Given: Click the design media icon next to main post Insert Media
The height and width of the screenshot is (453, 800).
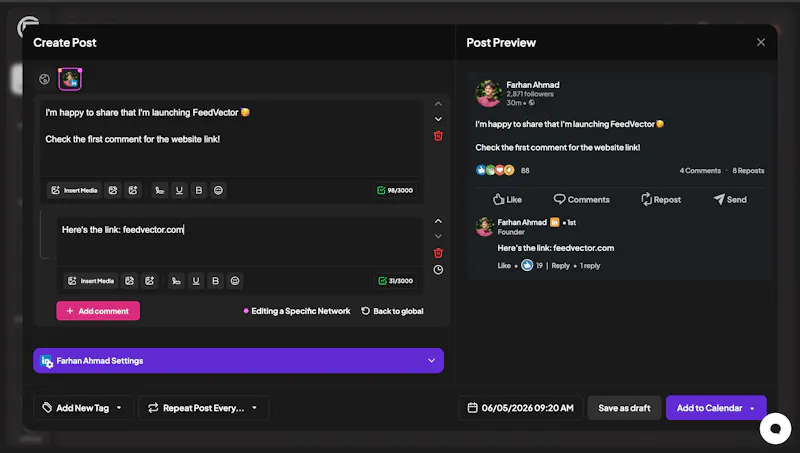Looking at the screenshot, I should [x=113, y=190].
